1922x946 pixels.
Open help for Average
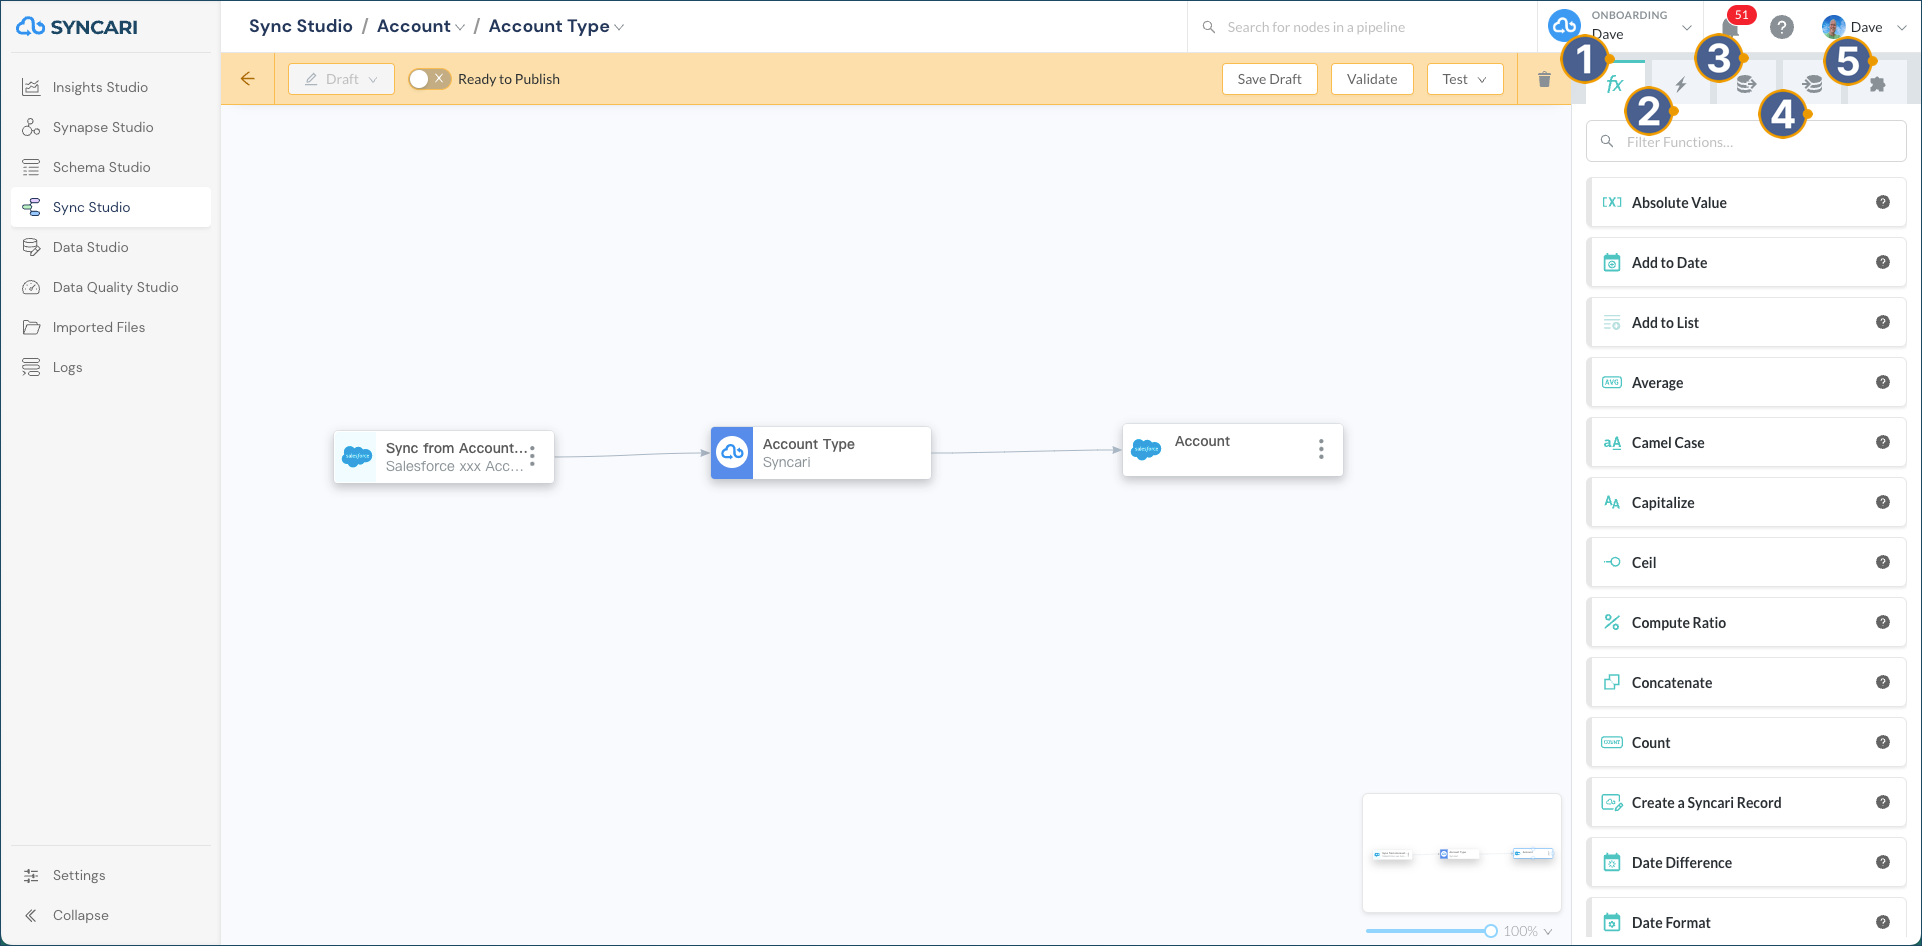tap(1883, 382)
